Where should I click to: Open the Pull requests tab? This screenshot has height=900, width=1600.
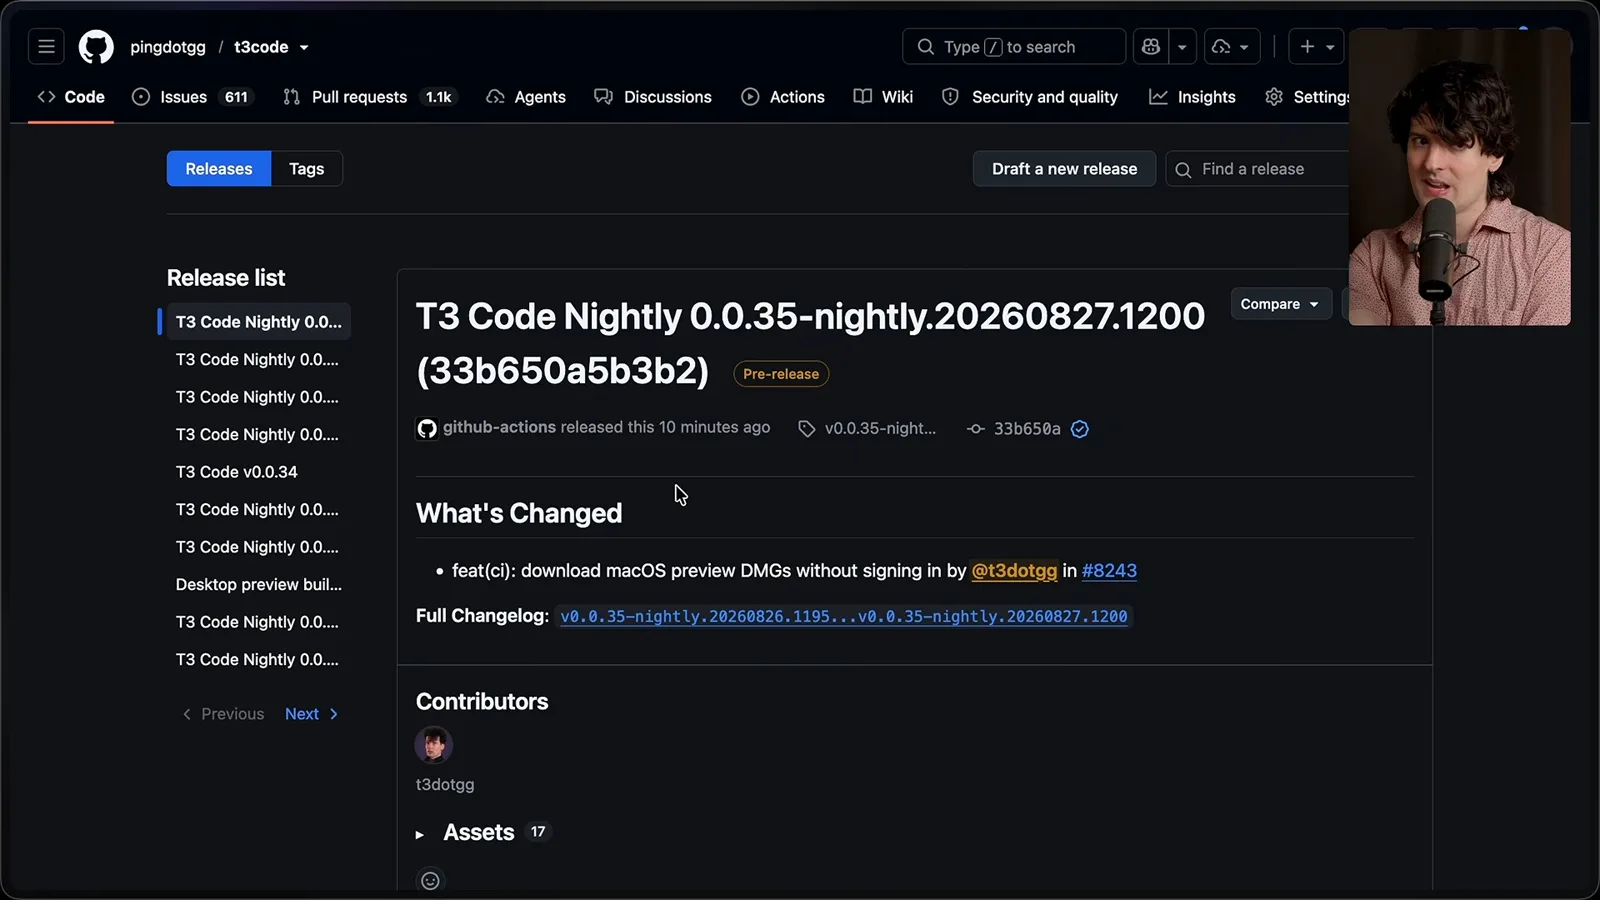pyautogui.click(x=368, y=97)
